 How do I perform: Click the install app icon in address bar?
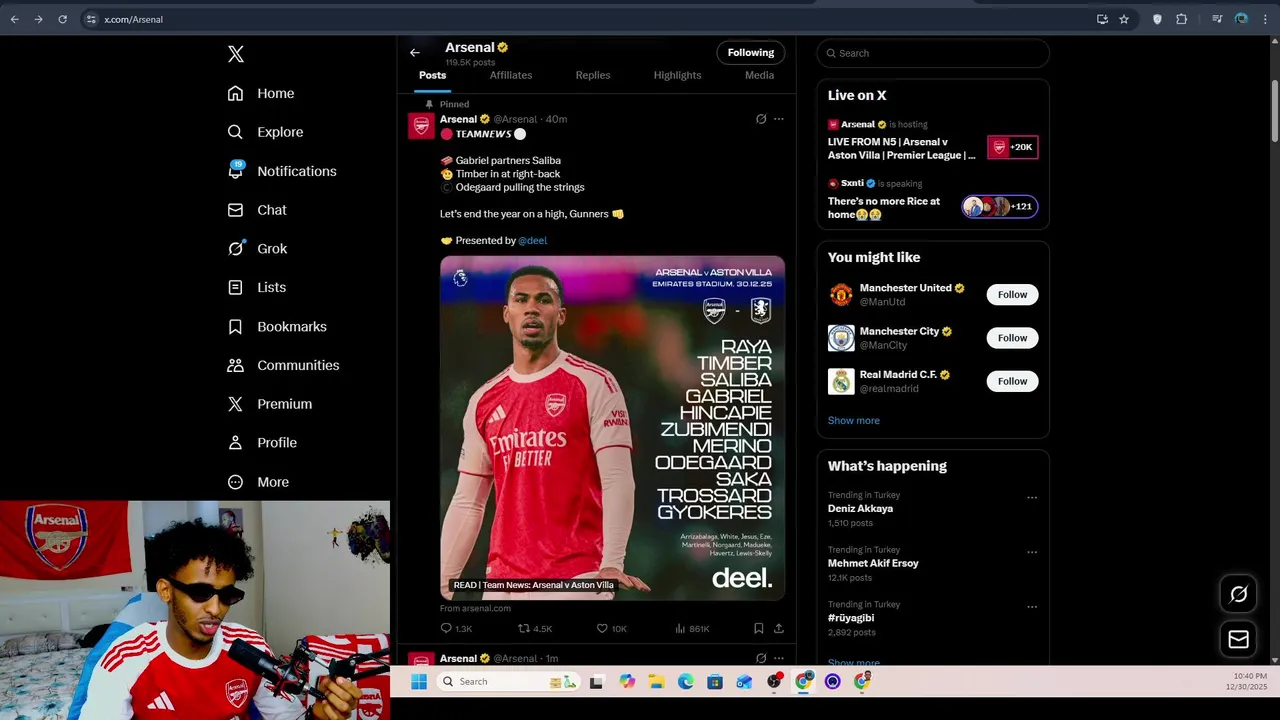[1102, 19]
